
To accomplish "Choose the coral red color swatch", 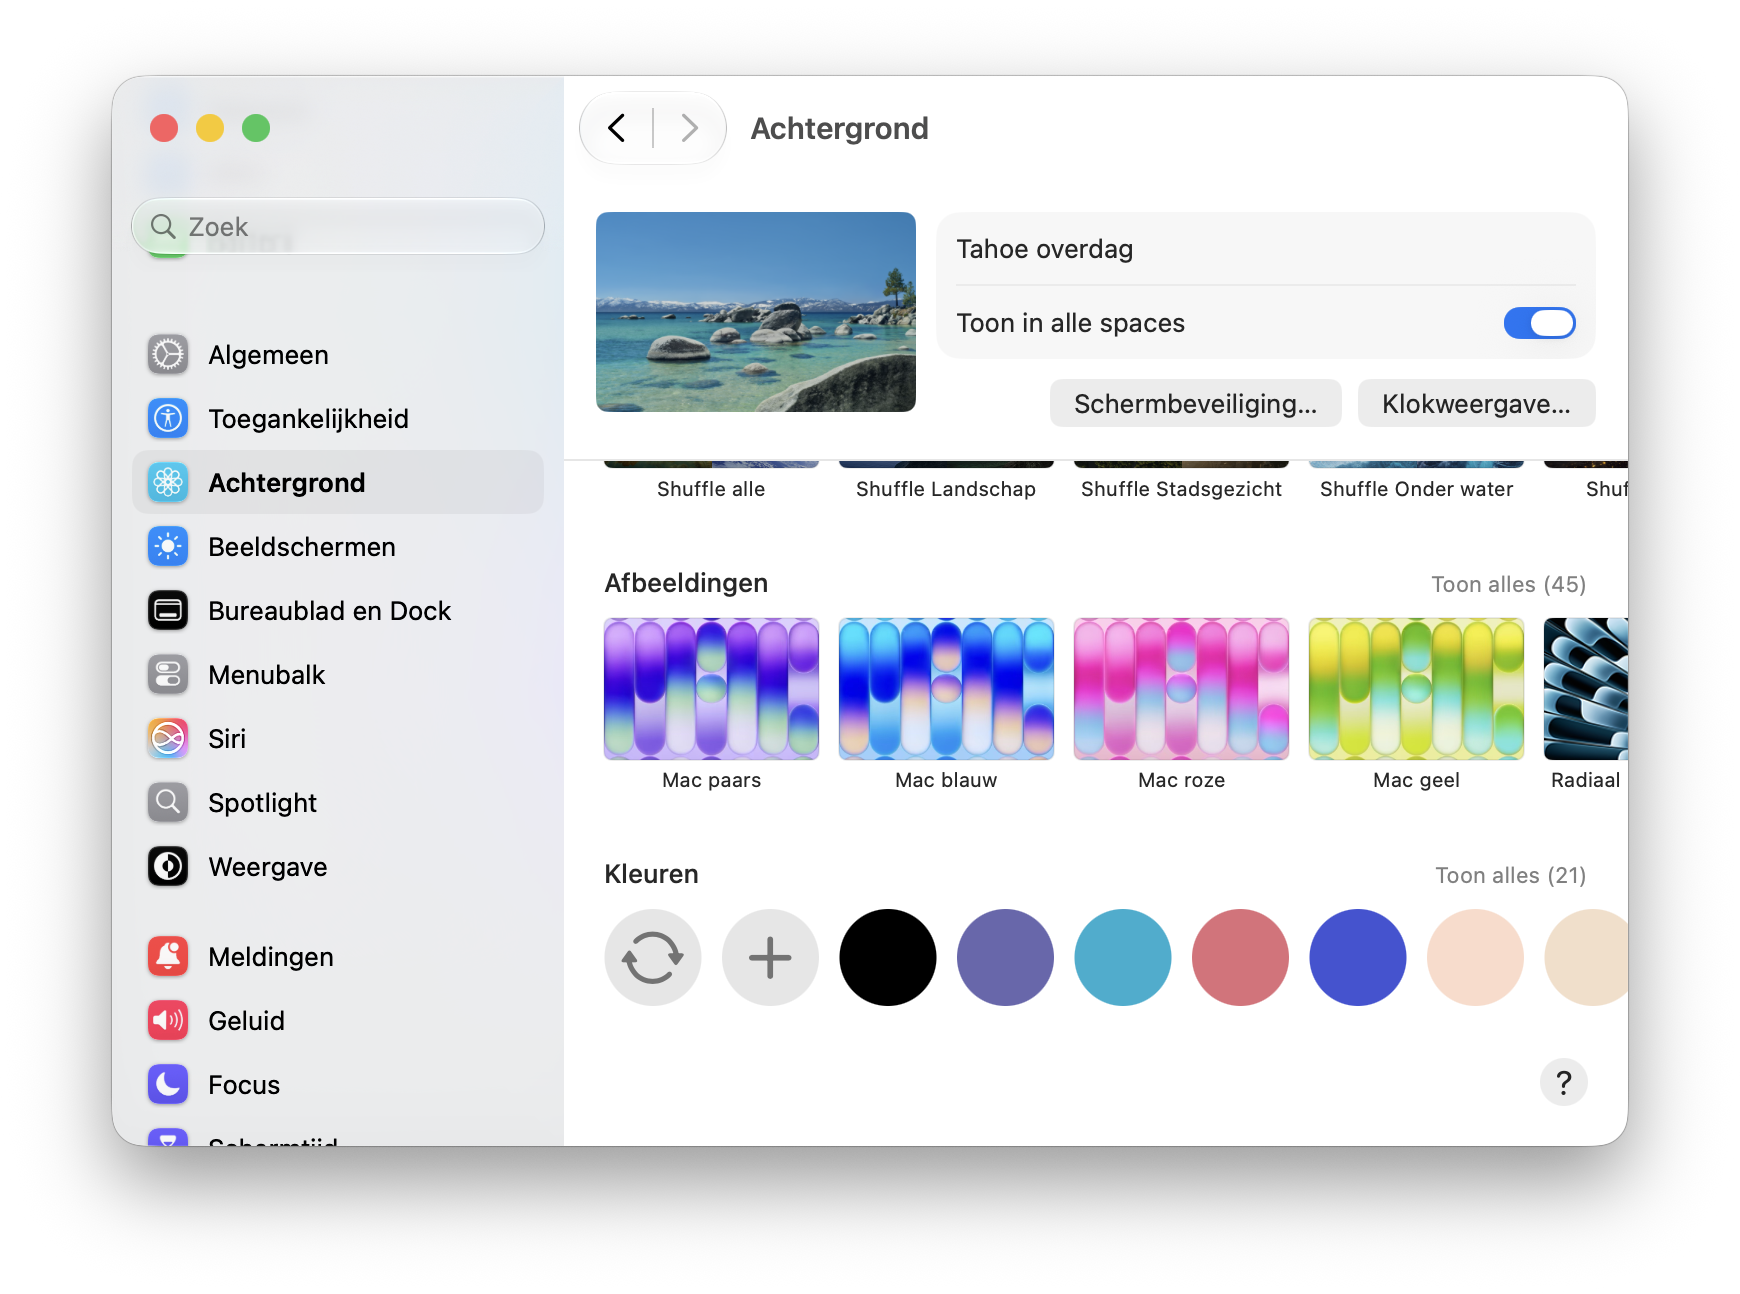I will (x=1241, y=958).
